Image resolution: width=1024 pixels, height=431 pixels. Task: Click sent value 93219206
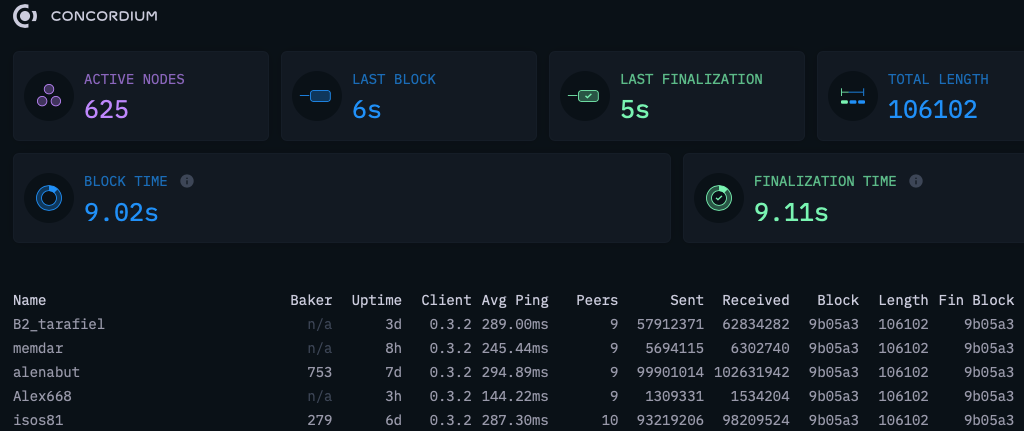click(x=670, y=421)
